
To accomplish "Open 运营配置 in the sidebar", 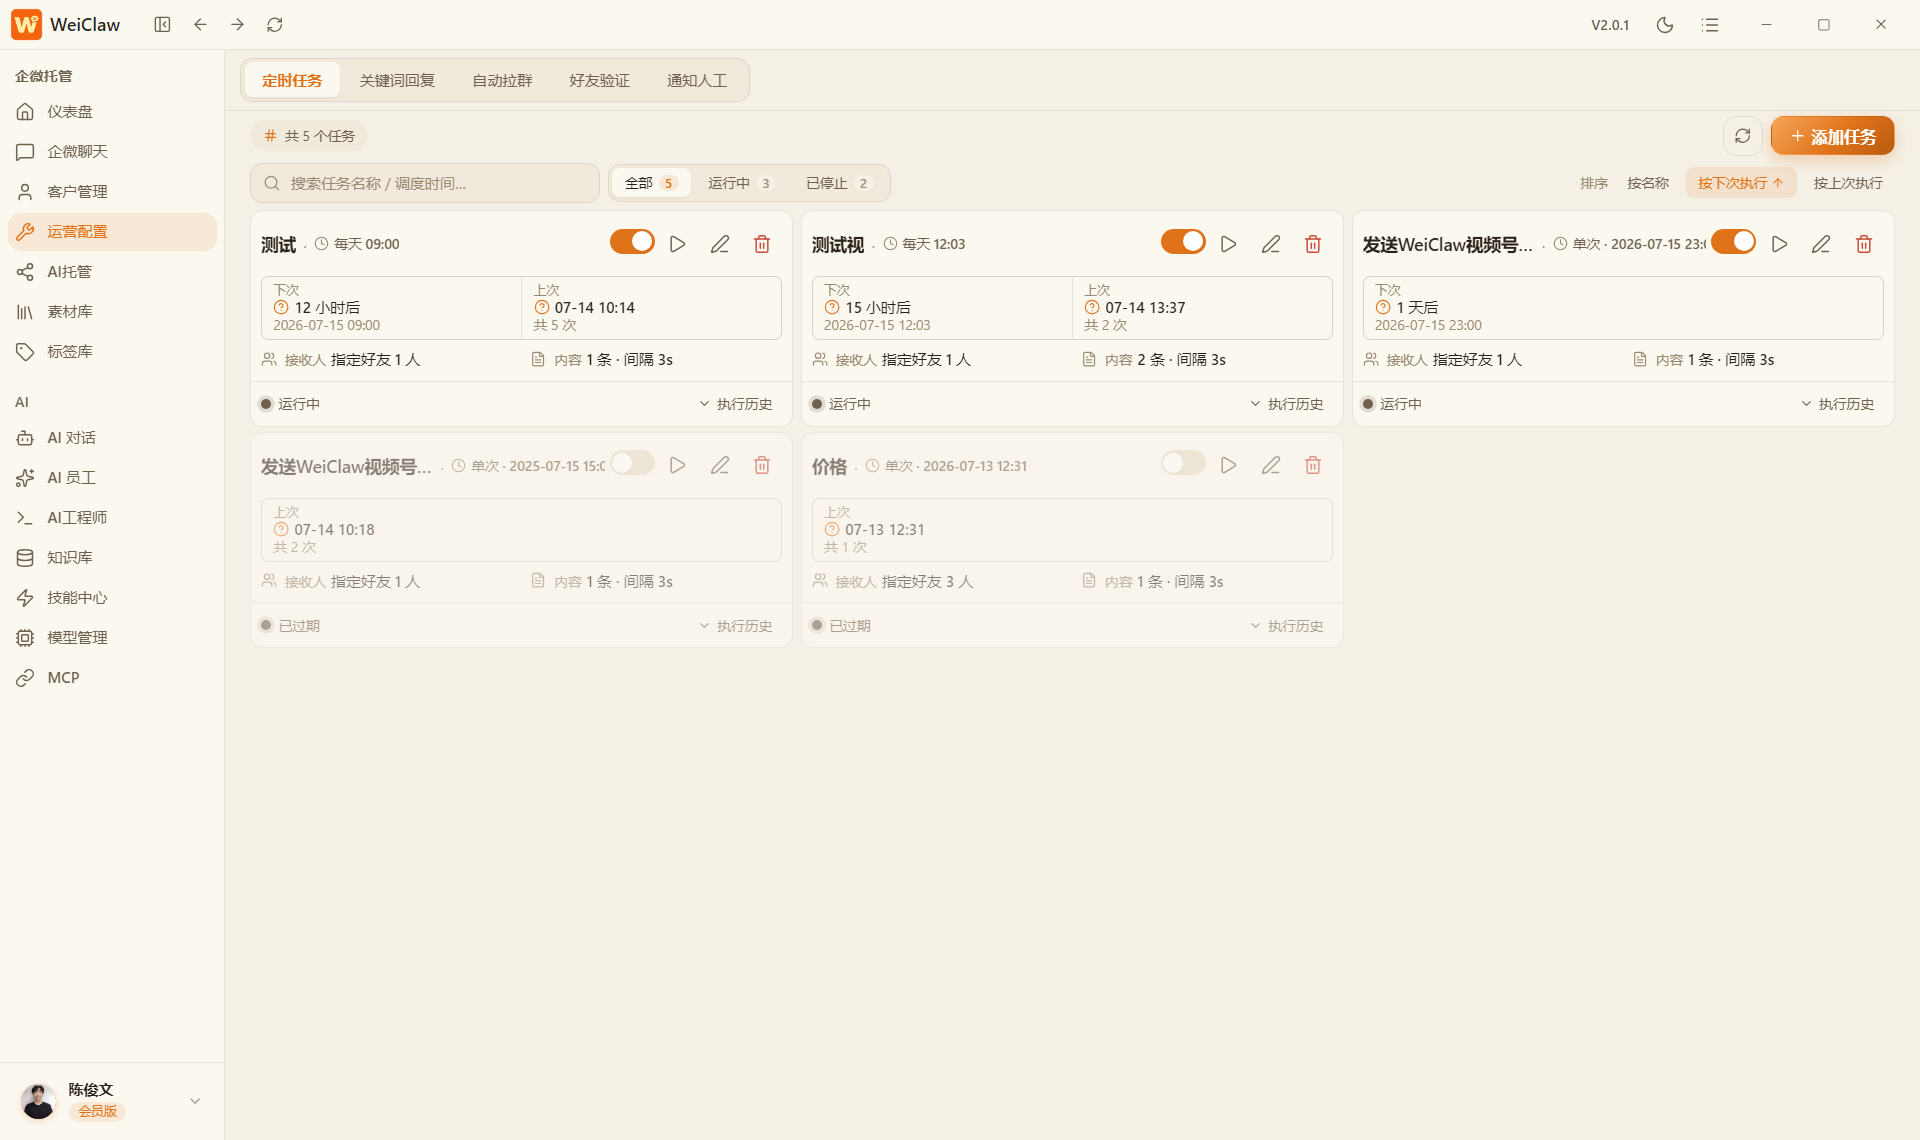I will pyautogui.click(x=112, y=232).
